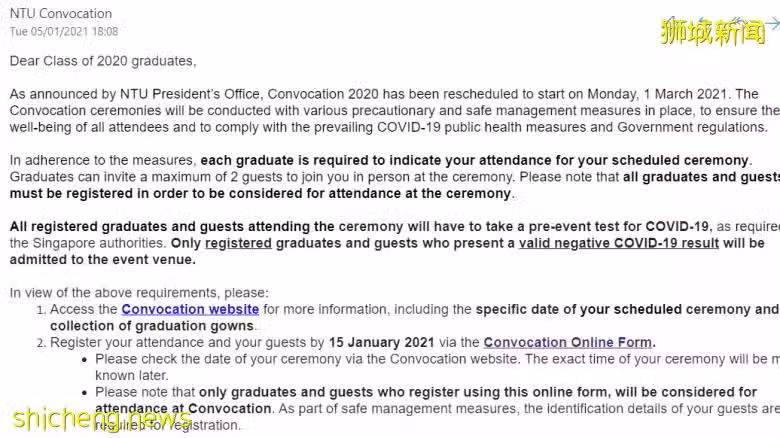780x438 pixels.
Task: Click the email timestamp Tue 05/01/2021 18:08
Action: [64, 32]
